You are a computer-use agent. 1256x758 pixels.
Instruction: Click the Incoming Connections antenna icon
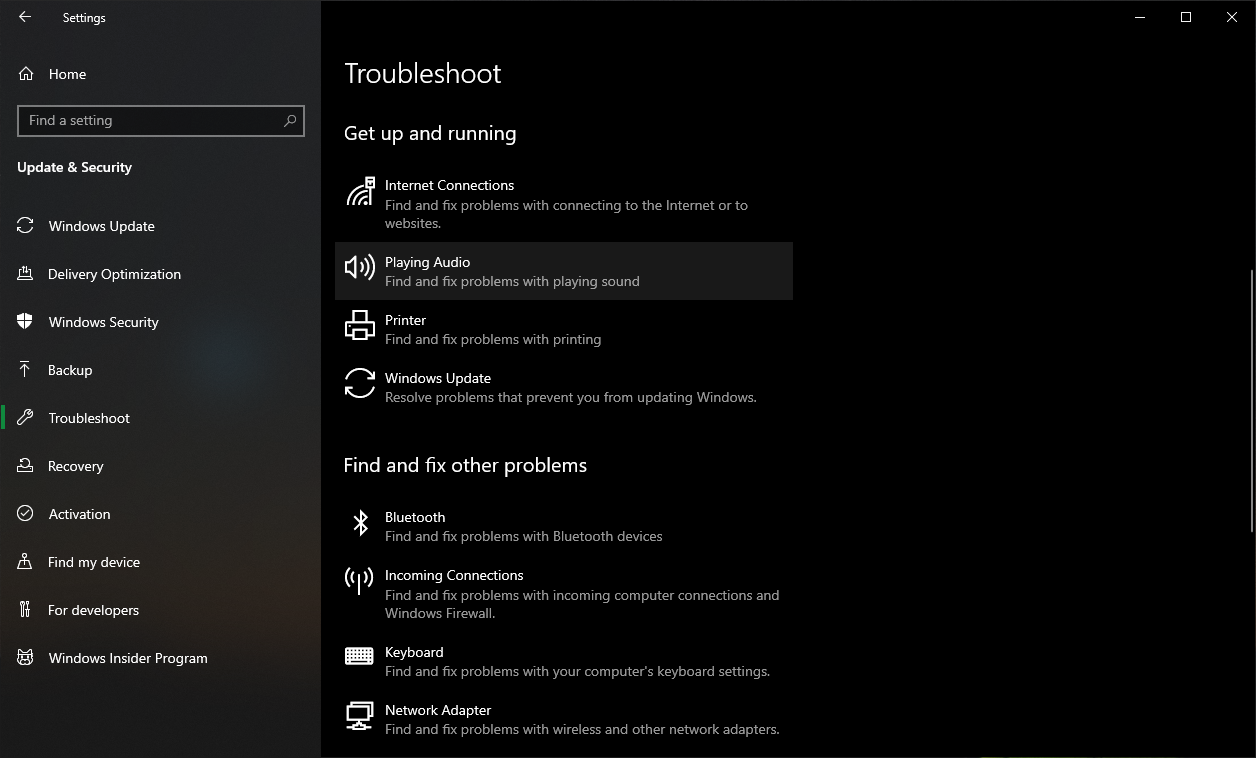359,581
